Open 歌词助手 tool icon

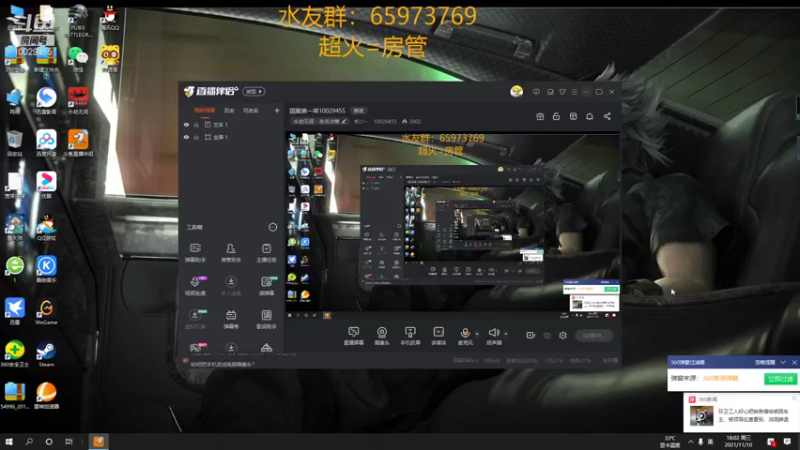[266, 319]
